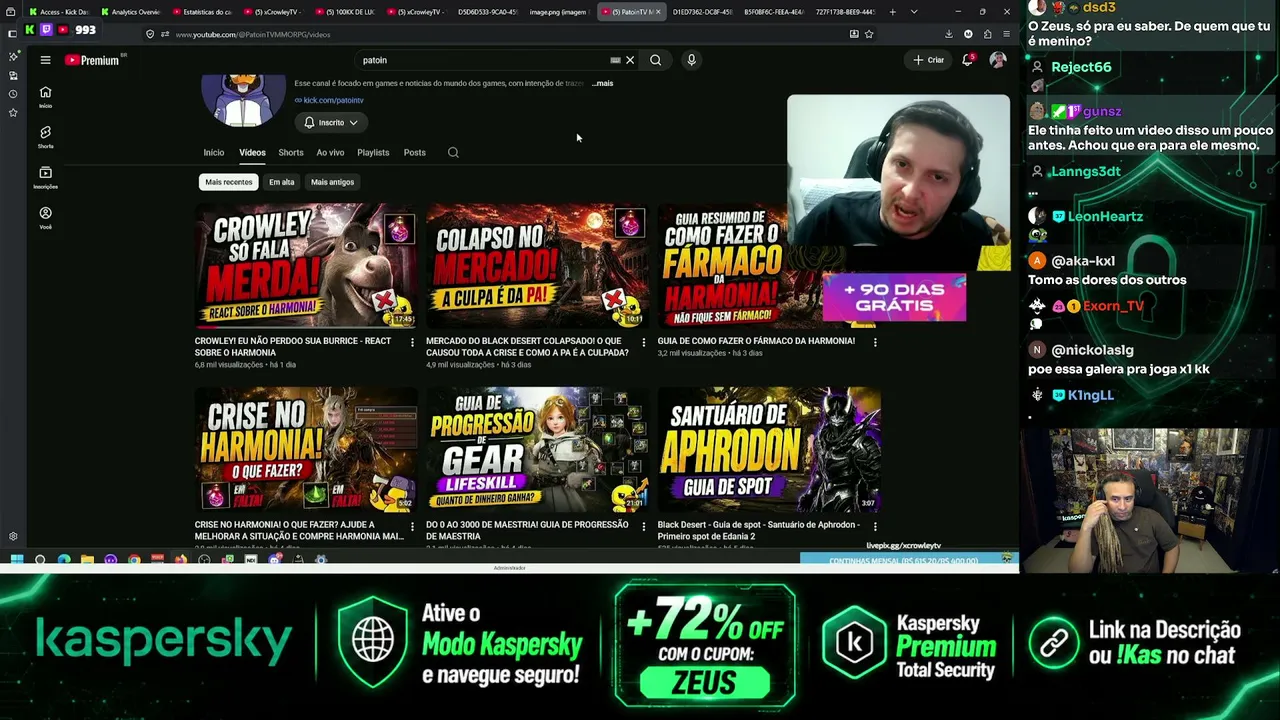Switch to the 'image.png' browser tab

pos(558,12)
